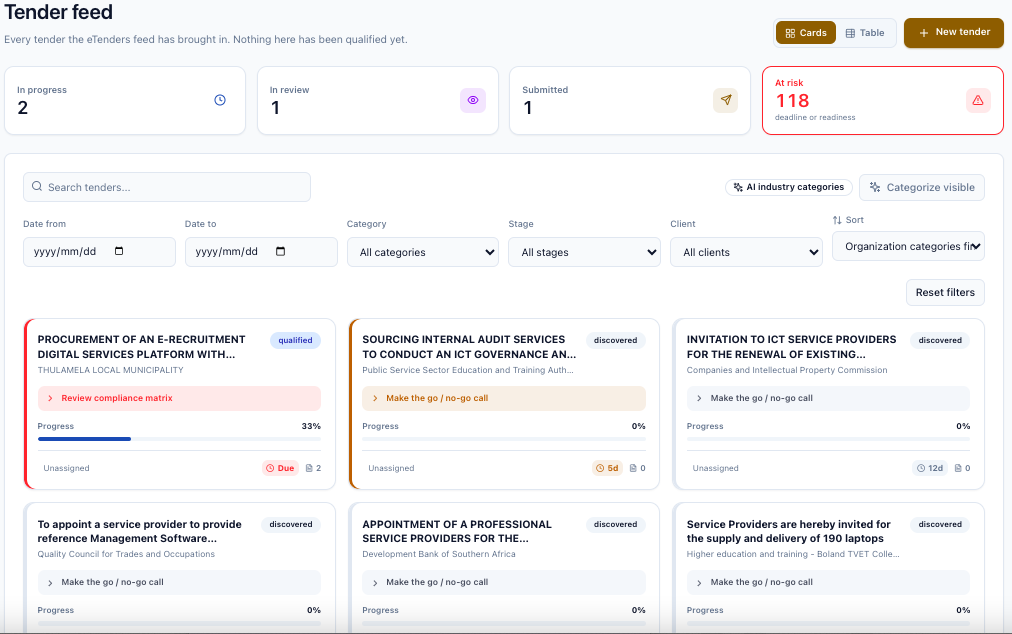The width and height of the screenshot is (1012, 634).
Task: Click the qualified status badge
Action: coord(296,340)
